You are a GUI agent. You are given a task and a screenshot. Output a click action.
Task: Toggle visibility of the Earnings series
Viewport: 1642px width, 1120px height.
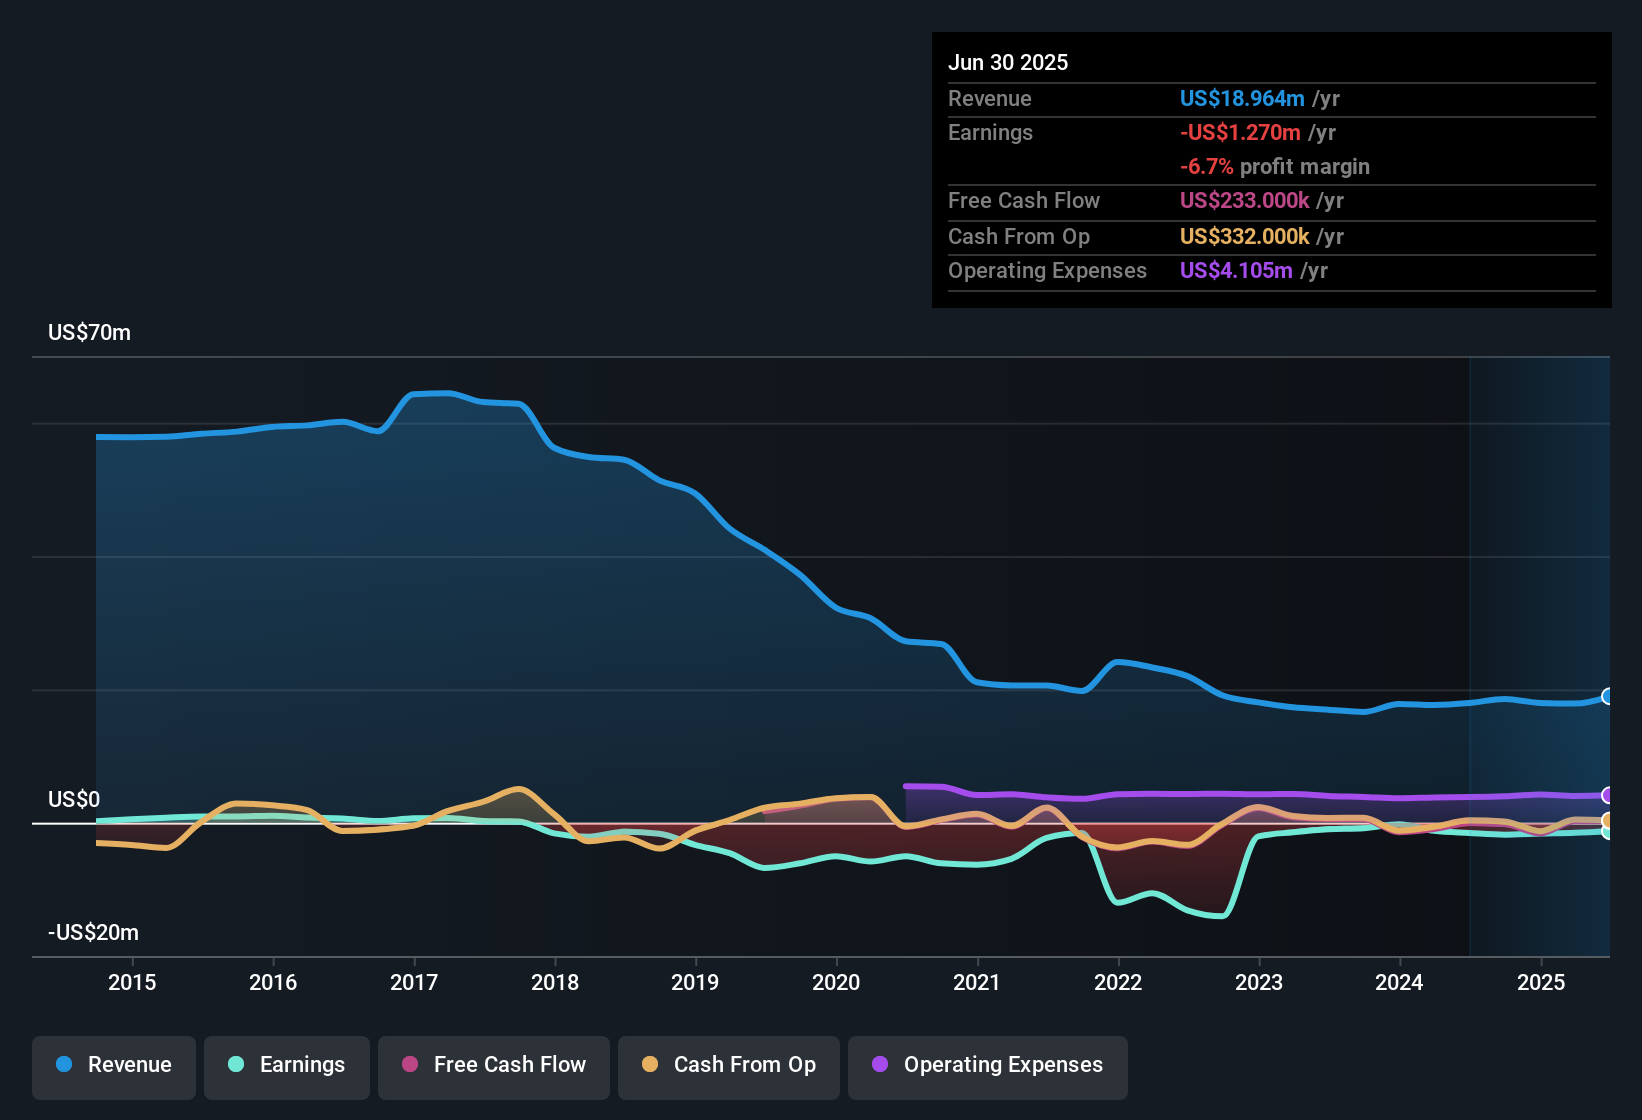click(x=287, y=1065)
